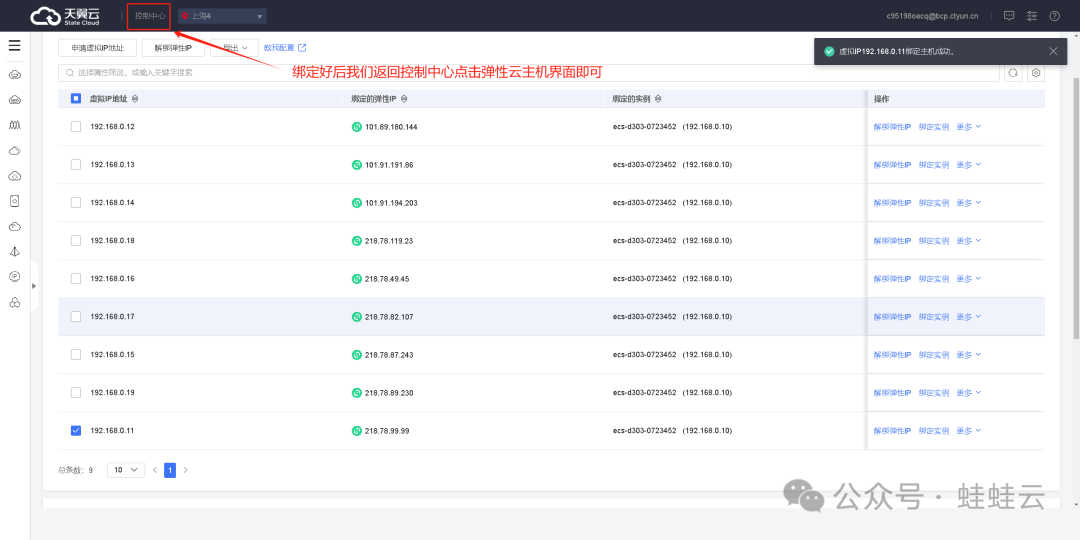Check the box for 192.168.0.18
1080x540 pixels.
click(x=76, y=240)
